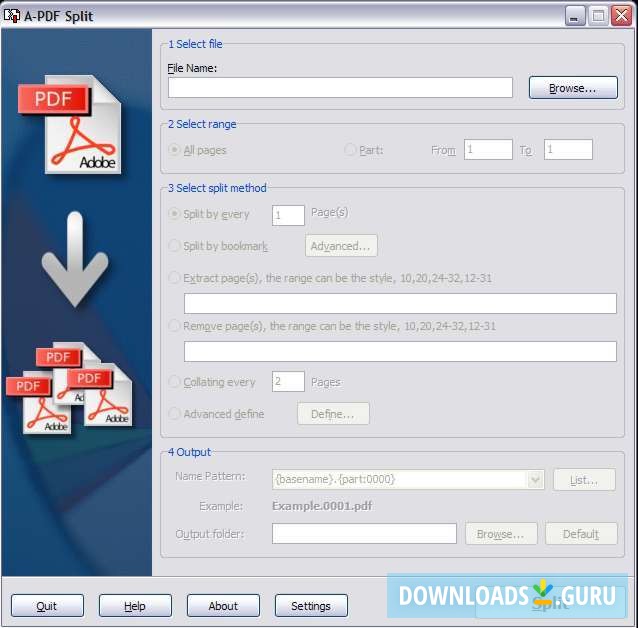Open the Help button
The height and width of the screenshot is (628, 638).
(x=135, y=606)
